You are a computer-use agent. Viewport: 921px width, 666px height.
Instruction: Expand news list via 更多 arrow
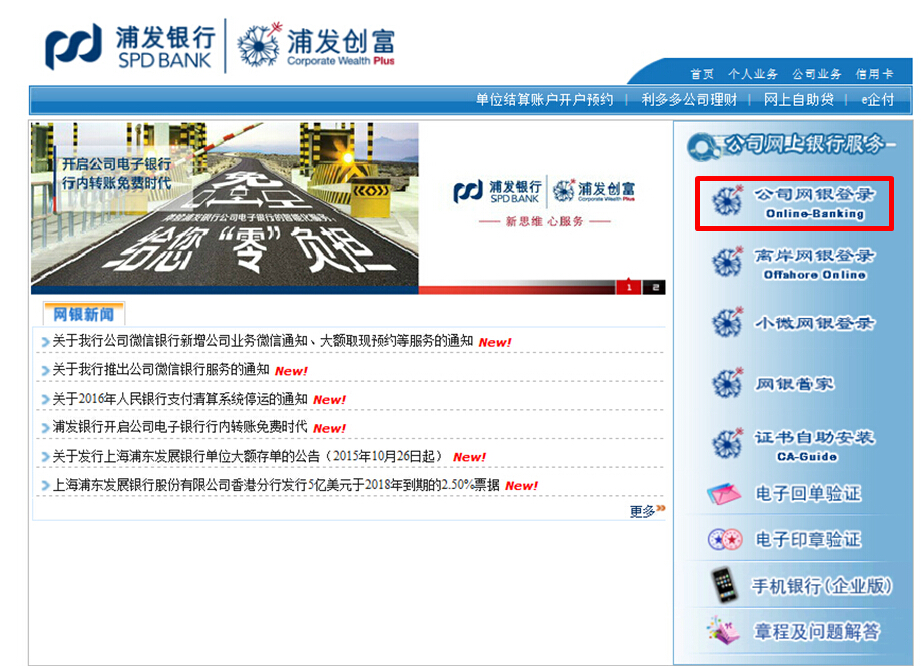click(x=648, y=511)
